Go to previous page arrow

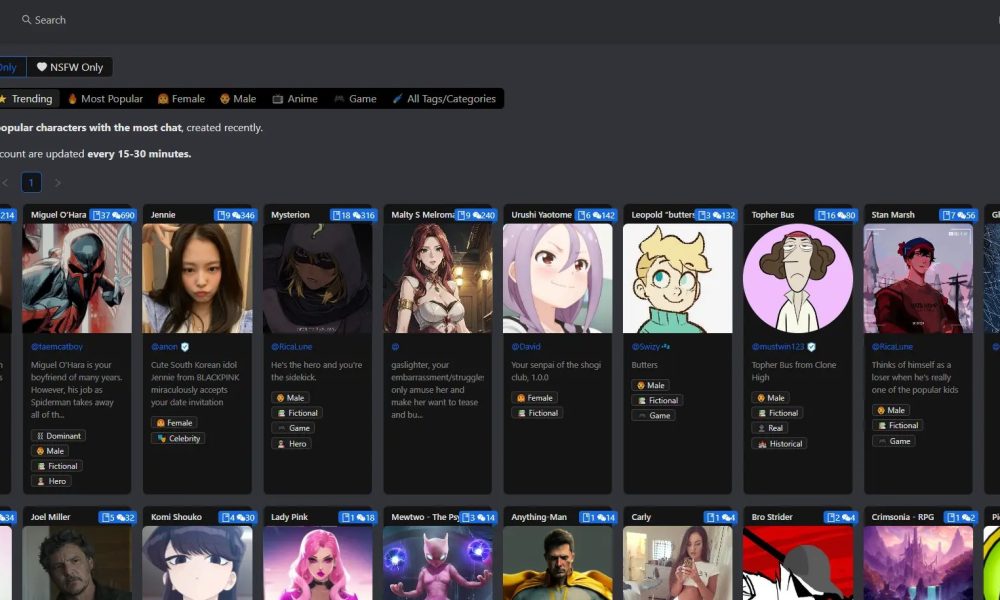pos(5,183)
